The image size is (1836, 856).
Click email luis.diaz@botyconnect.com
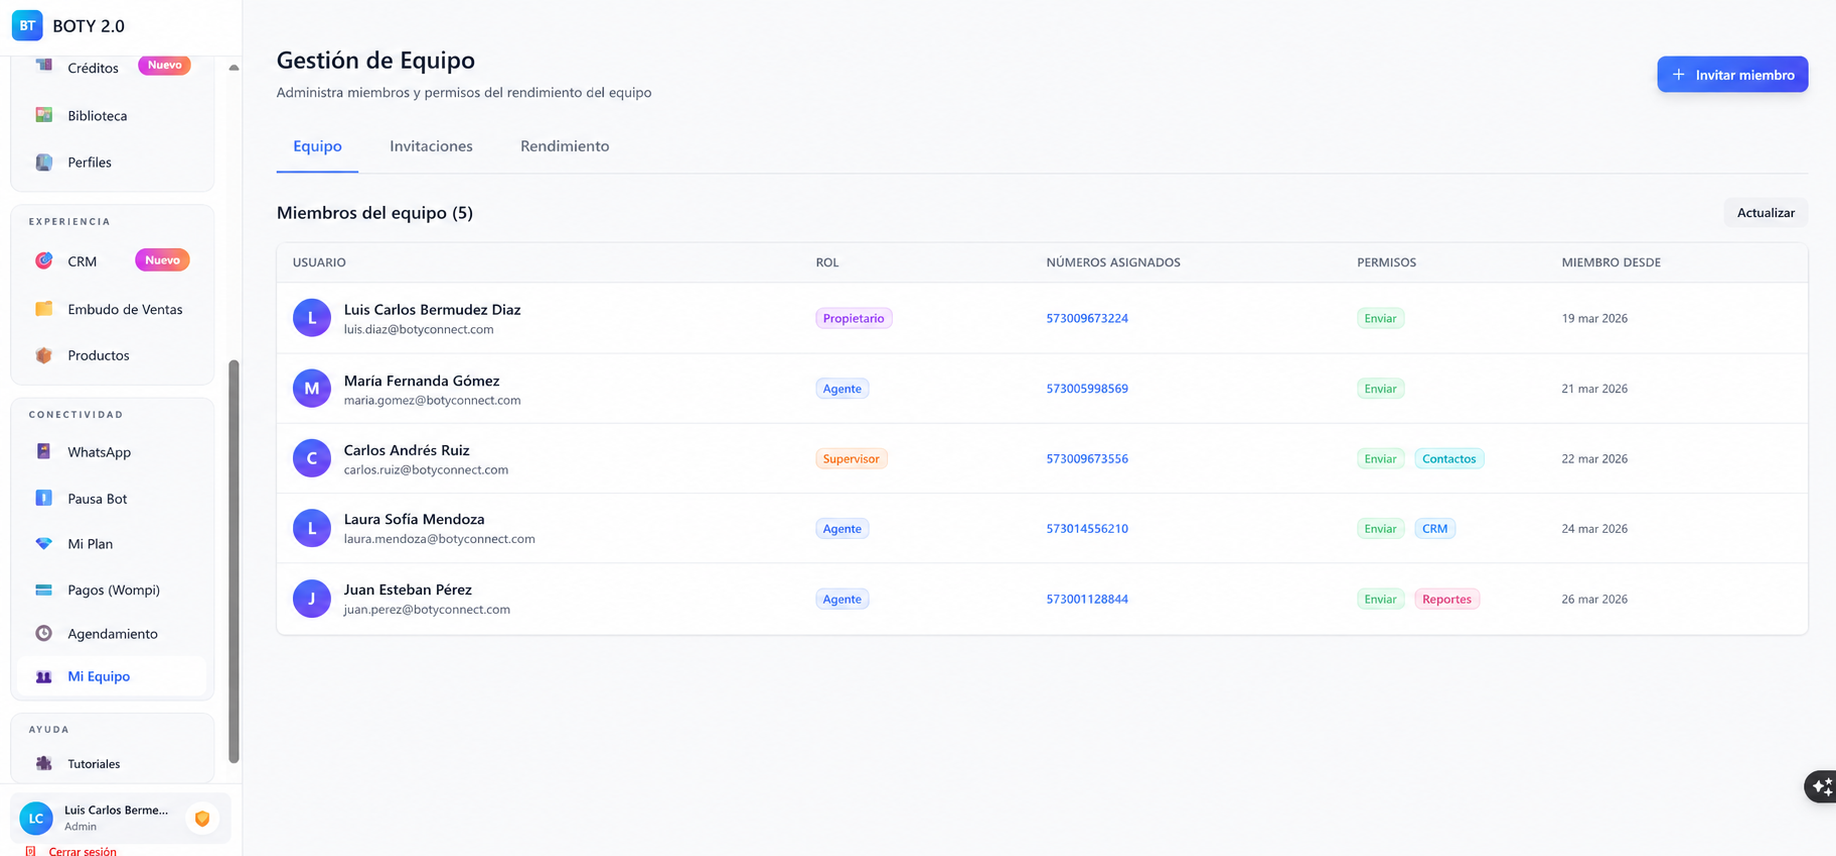pyautogui.click(x=419, y=329)
